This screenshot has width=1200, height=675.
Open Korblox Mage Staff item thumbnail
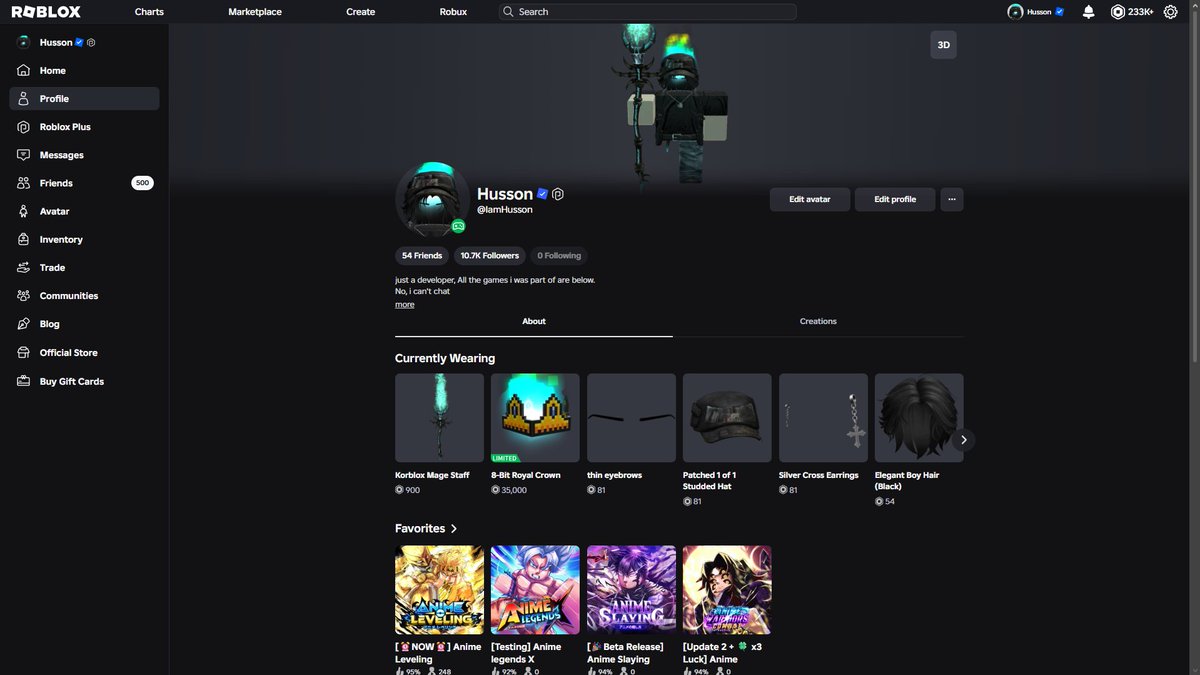pyautogui.click(x=439, y=418)
